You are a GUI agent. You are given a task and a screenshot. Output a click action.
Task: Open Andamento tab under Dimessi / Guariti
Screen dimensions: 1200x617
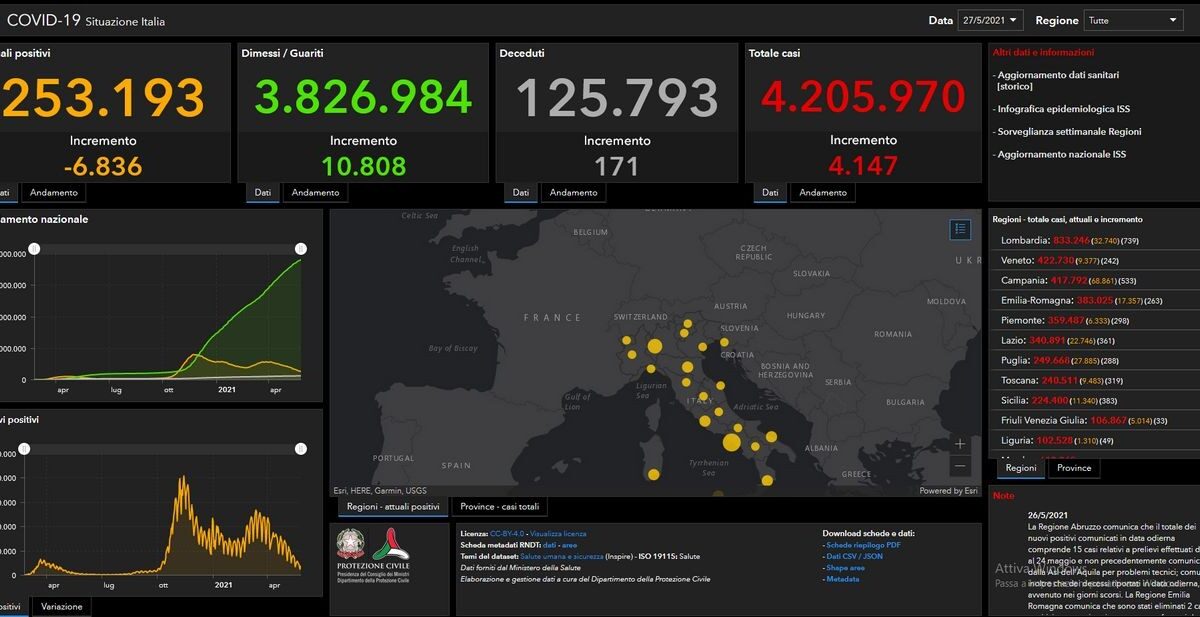coord(315,193)
